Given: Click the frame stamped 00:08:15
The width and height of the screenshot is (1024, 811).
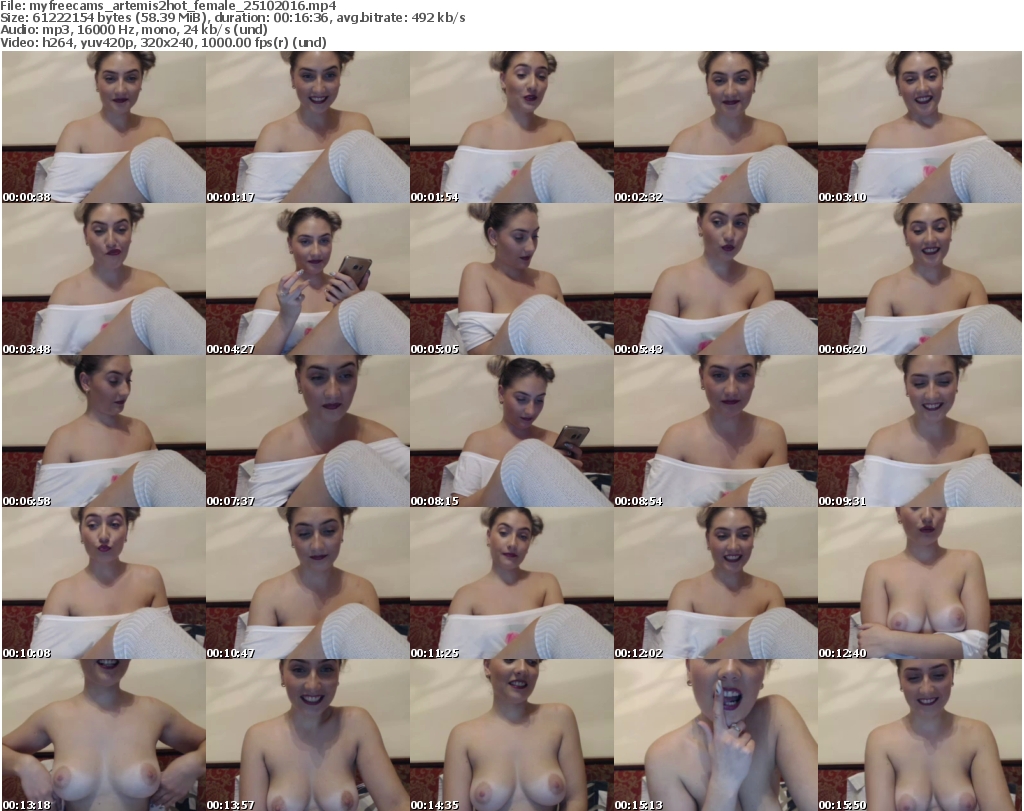Looking at the screenshot, I should pyautogui.click(x=512, y=431).
